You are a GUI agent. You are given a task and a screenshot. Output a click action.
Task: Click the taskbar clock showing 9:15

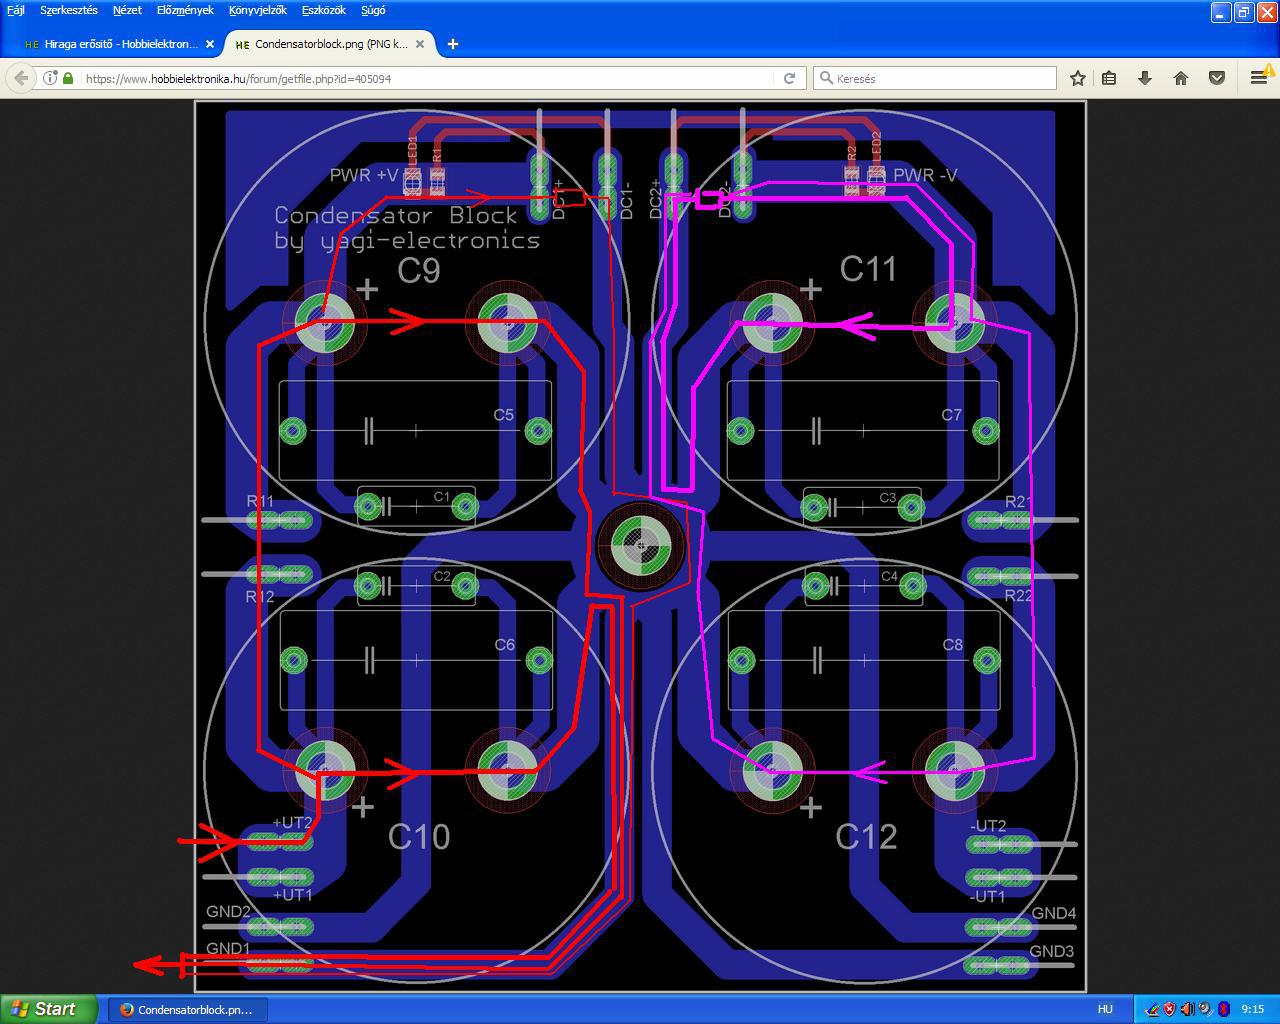click(1252, 1009)
